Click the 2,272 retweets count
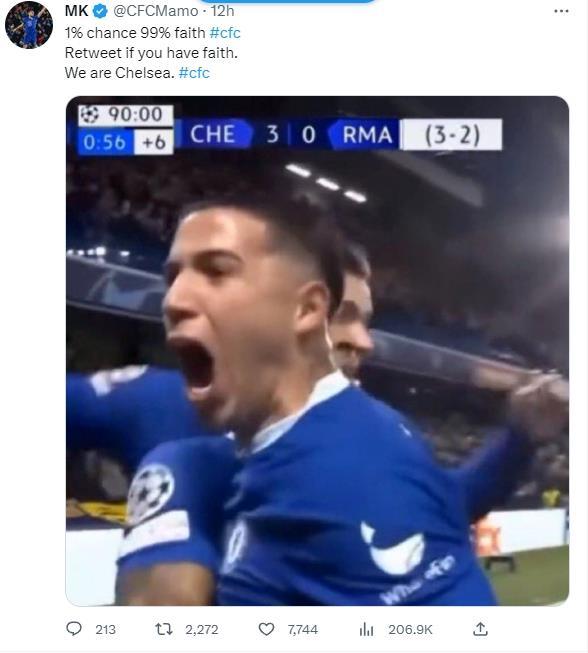 click(202, 629)
